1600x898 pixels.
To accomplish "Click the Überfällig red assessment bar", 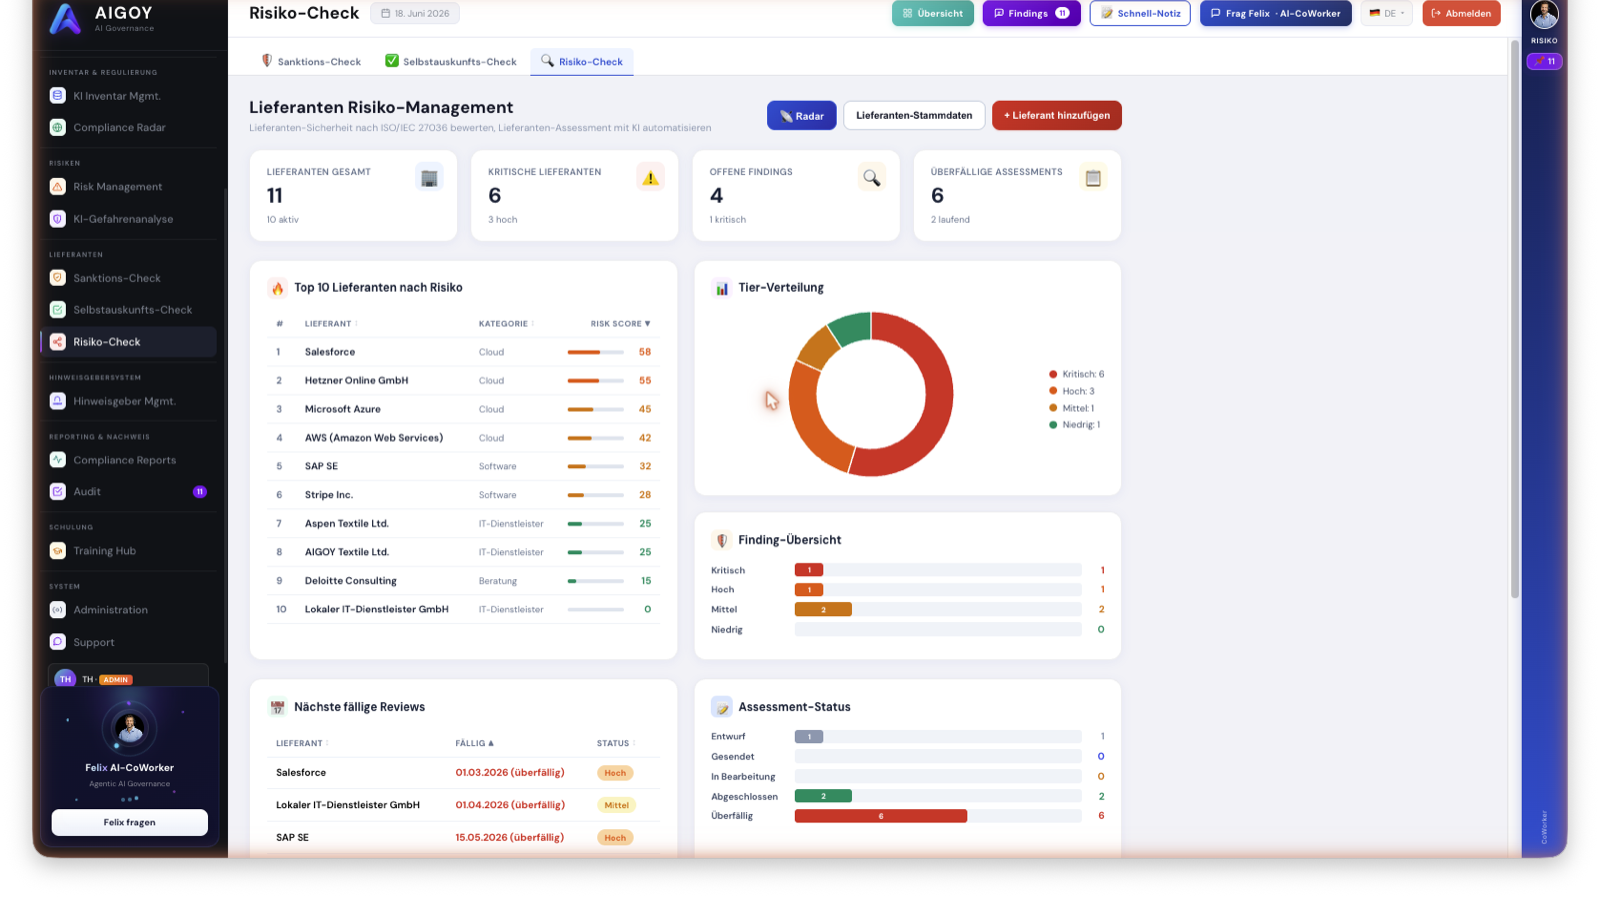I will pos(880,817).
